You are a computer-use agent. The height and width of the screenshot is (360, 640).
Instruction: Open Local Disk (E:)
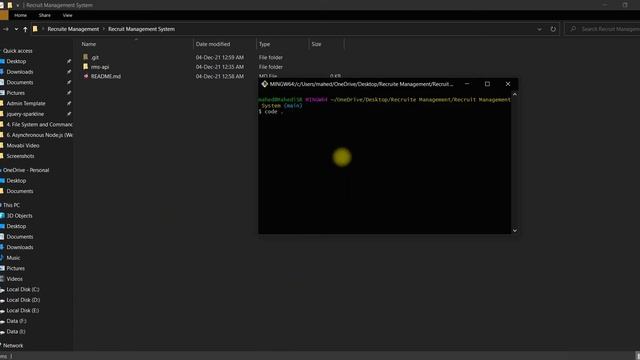click(x=23, y=311)
